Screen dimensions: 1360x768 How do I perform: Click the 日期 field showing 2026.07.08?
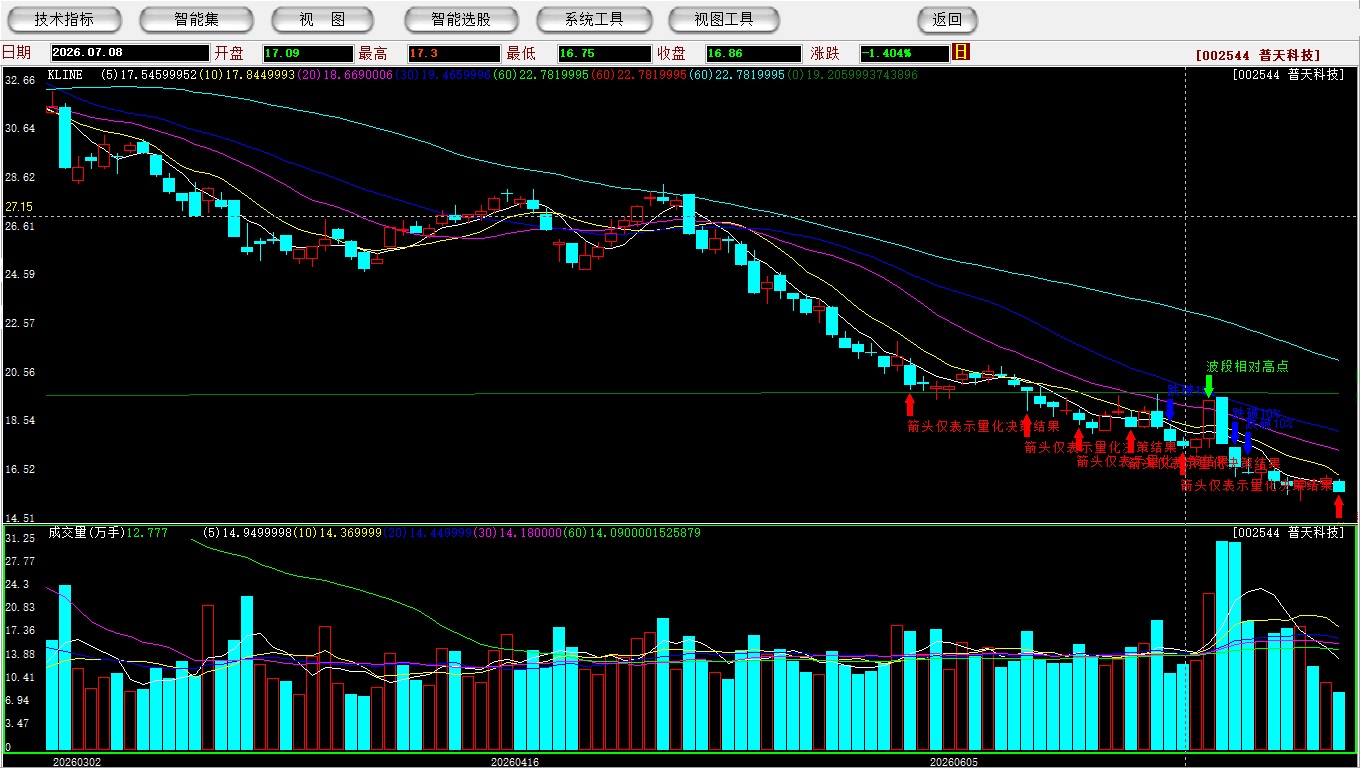point(130,53)
